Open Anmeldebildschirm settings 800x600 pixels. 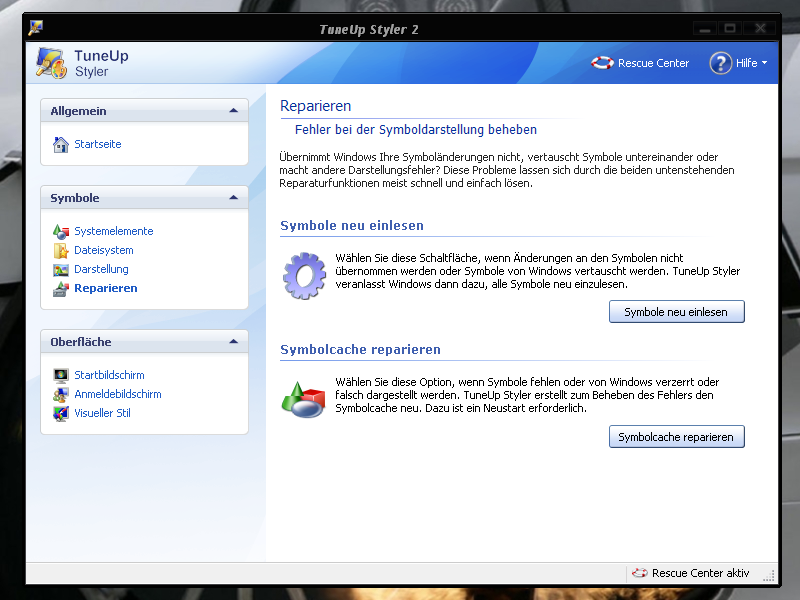click(118, 394)
